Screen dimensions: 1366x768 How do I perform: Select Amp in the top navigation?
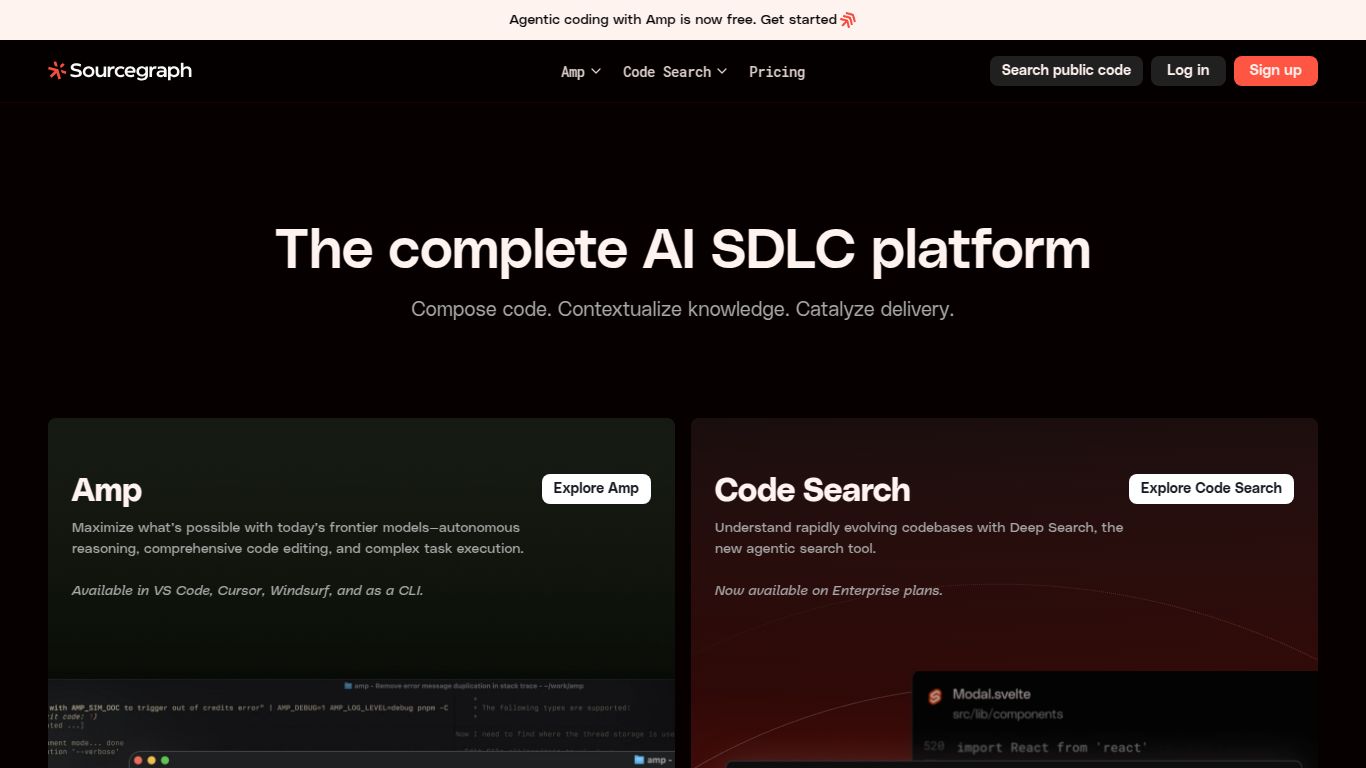[x=572, y=71]
